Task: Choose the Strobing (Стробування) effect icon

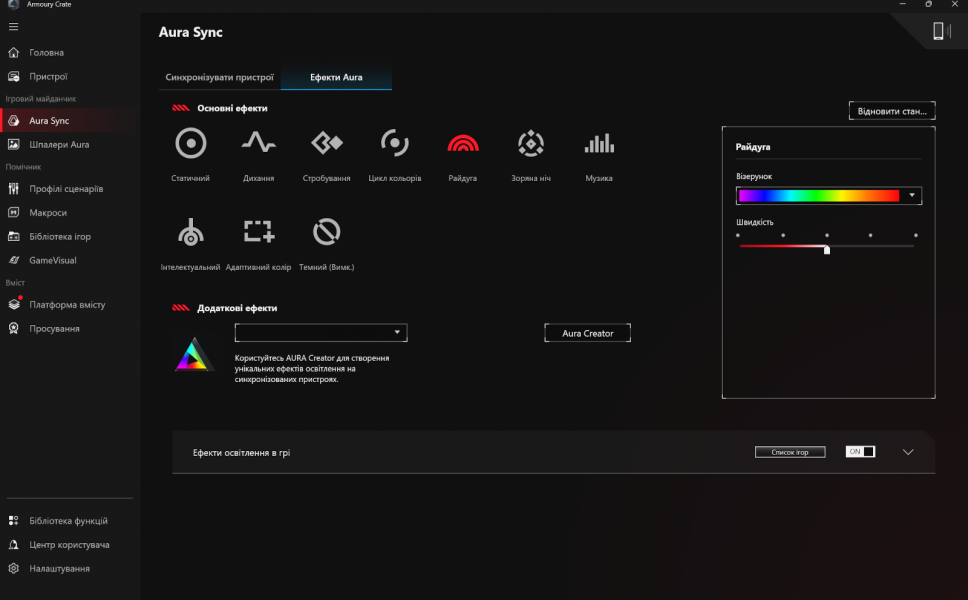Action: [327, 143]
